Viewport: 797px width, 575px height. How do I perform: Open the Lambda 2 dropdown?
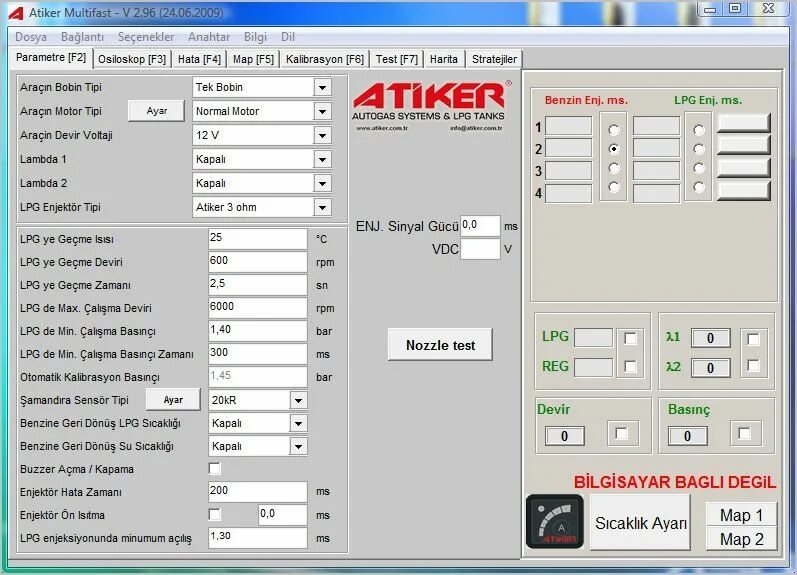[x=322, y=183]
